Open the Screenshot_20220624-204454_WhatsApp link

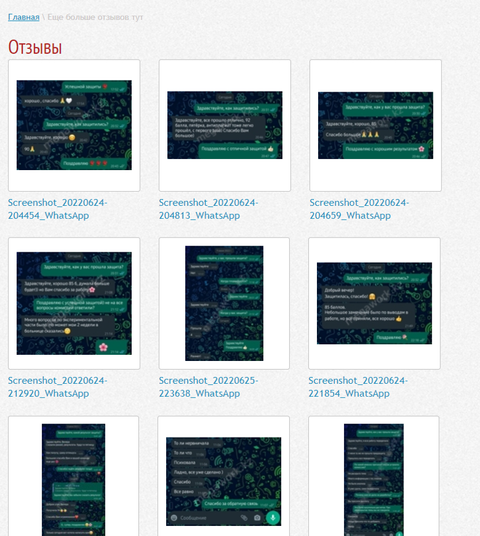57,209
